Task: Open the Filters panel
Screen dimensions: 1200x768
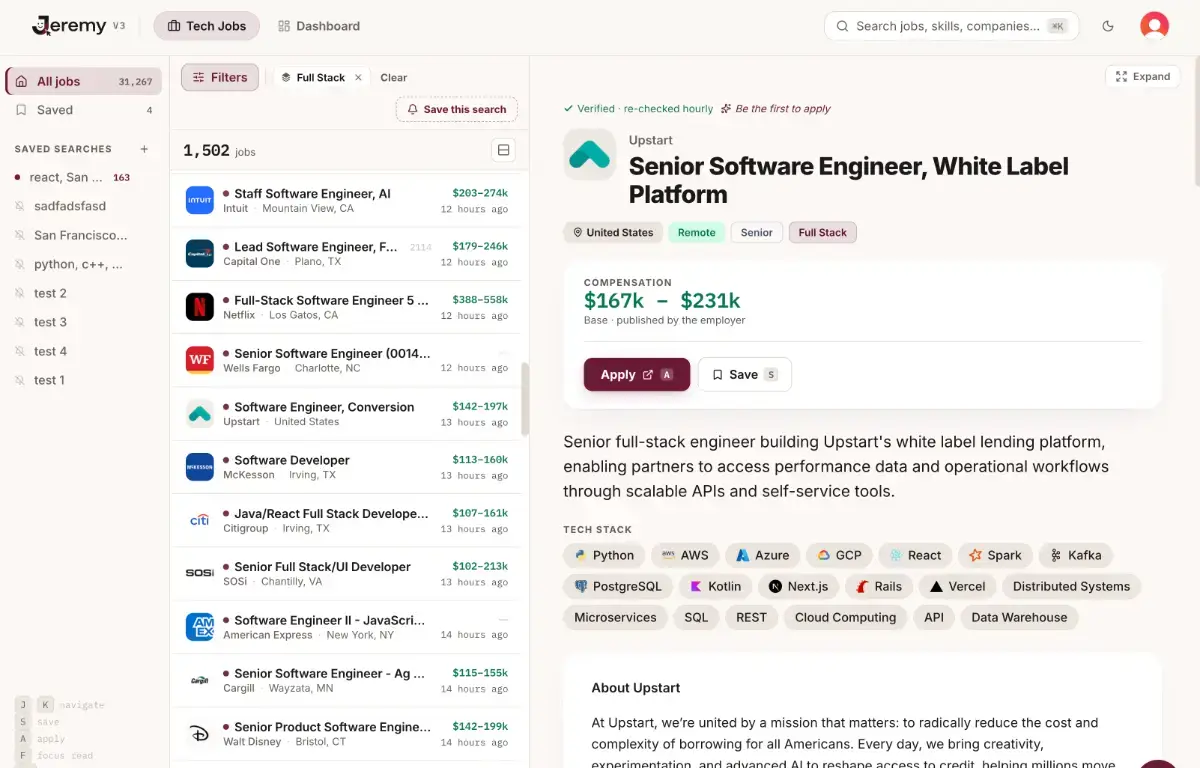Action: (x=220, y=77)
